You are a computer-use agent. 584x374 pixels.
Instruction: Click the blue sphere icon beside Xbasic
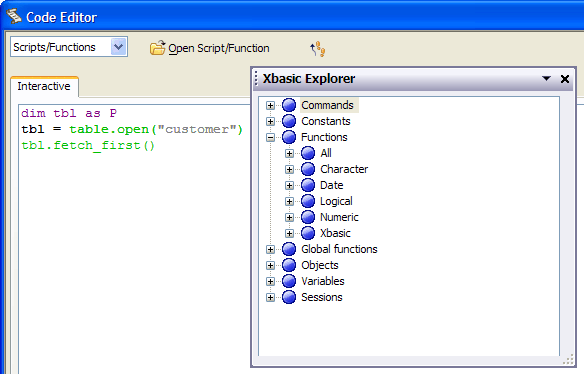(308, 233)
